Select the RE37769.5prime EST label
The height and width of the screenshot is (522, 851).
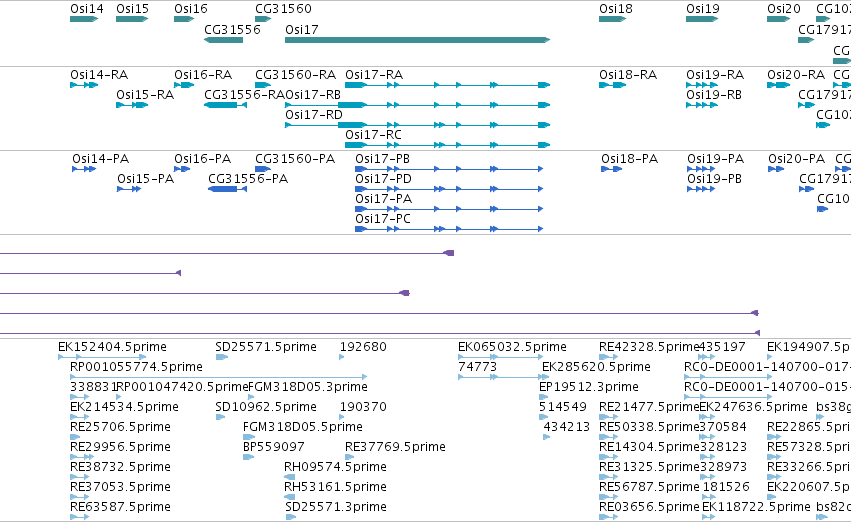point(396,447)
